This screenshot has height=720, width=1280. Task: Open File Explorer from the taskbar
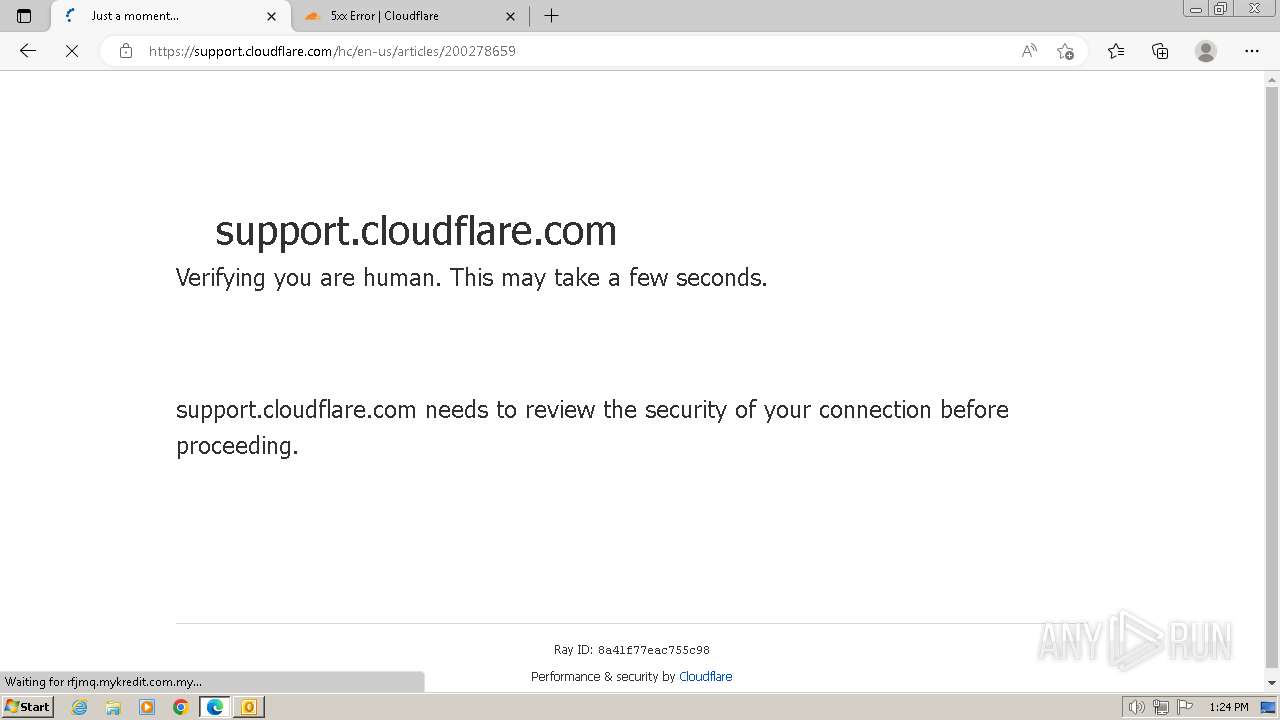tap(113, 707)
